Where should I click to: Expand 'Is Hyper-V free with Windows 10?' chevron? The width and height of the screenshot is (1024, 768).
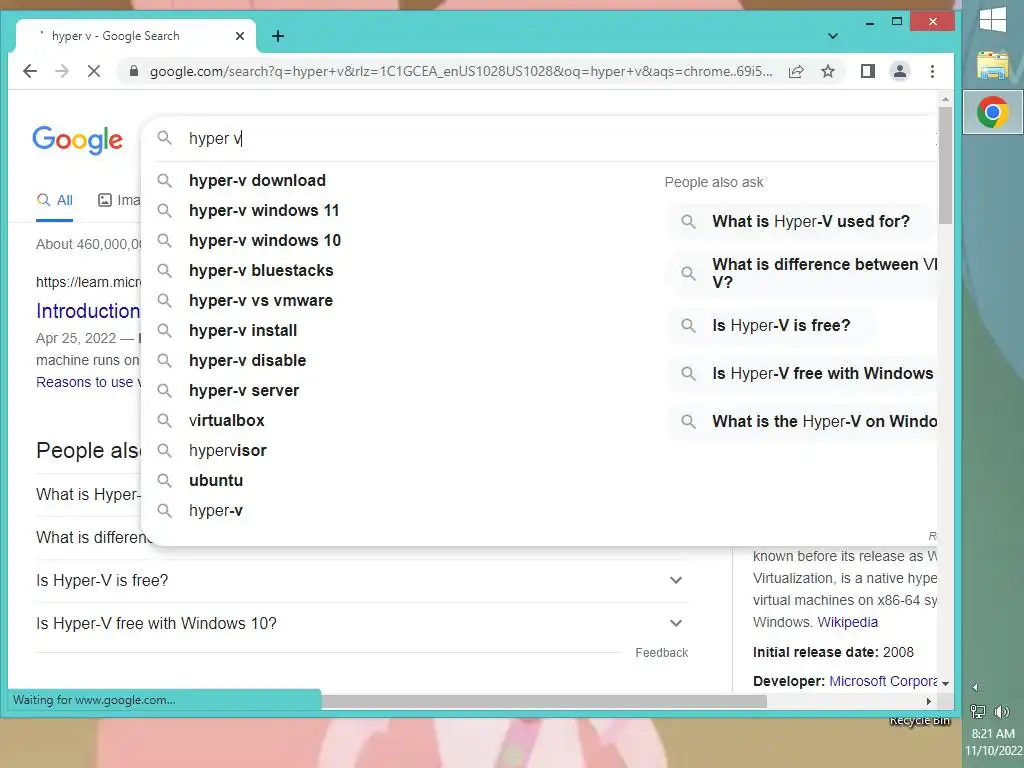[x=676, y=623]
